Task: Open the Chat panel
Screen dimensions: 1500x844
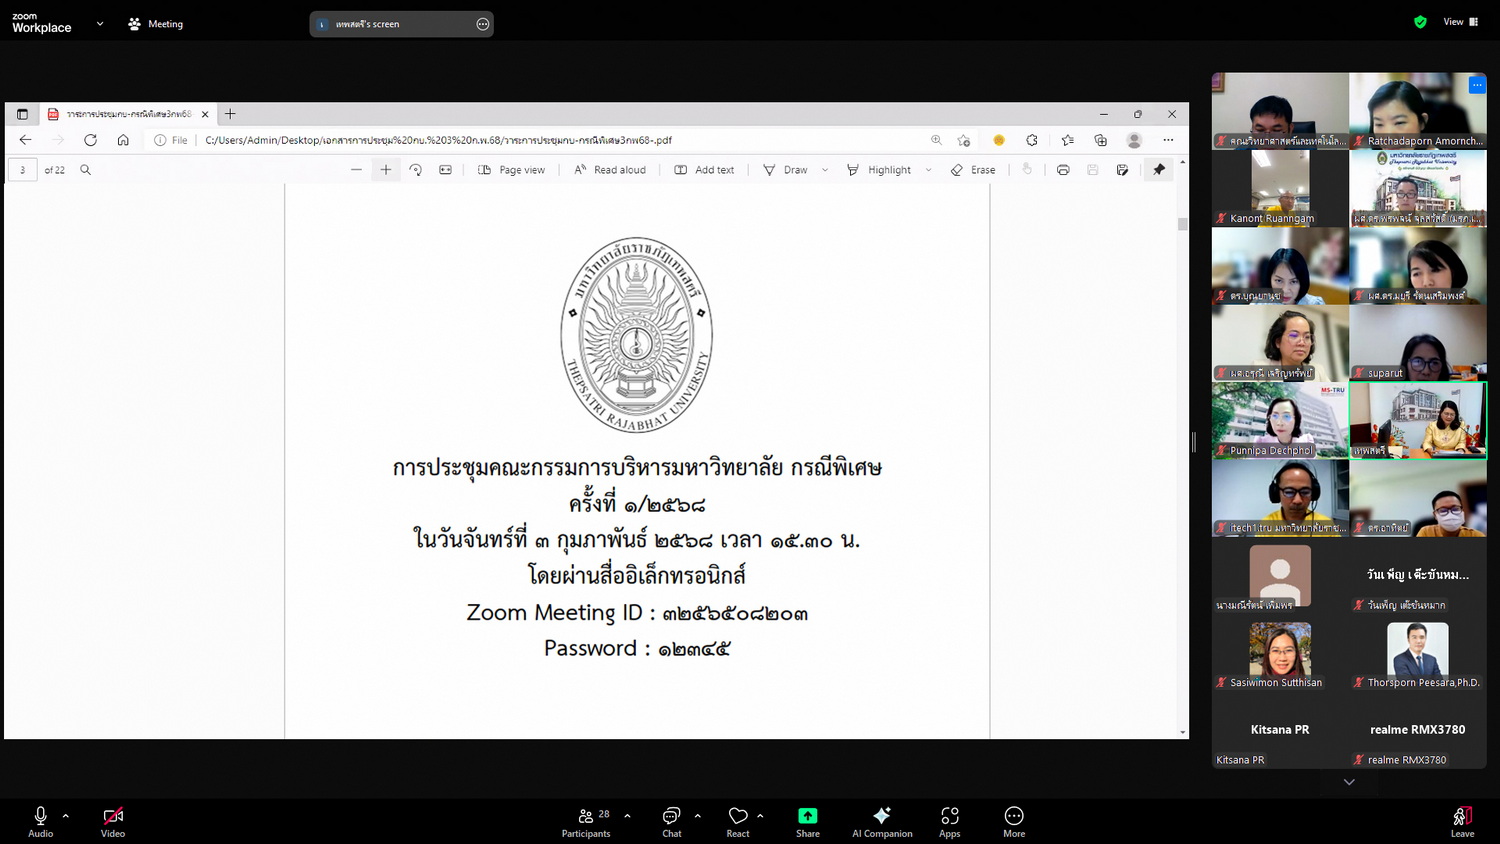Action: 672,821
